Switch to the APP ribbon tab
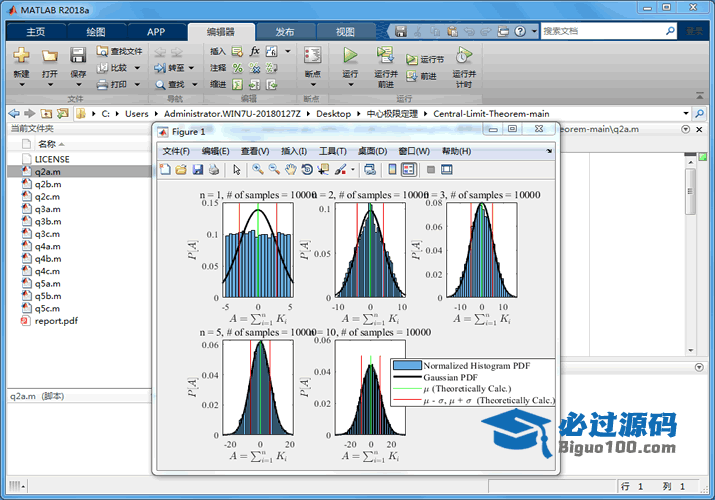 pyautogui.click(x=156, y=31)
